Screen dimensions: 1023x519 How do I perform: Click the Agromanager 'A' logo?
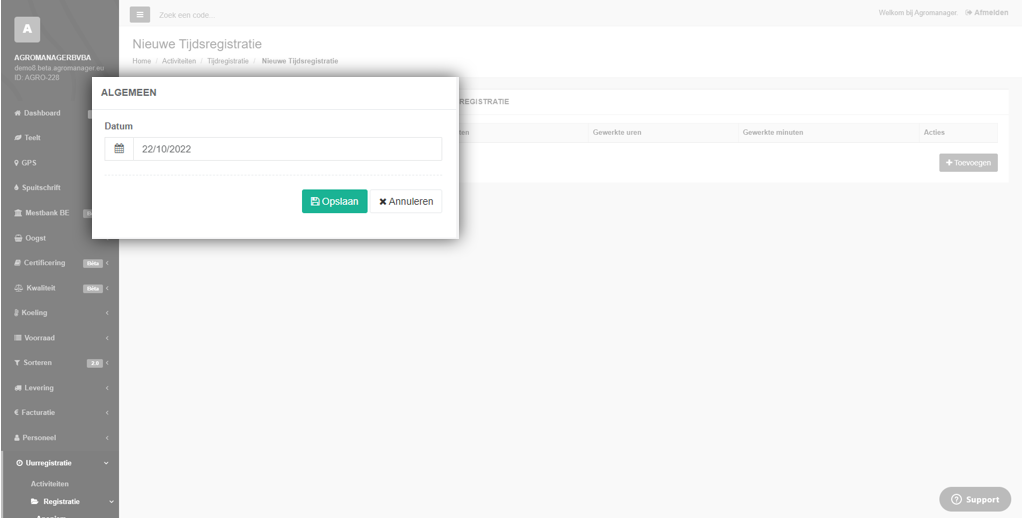pyautogui.click(x=27, y=30)
